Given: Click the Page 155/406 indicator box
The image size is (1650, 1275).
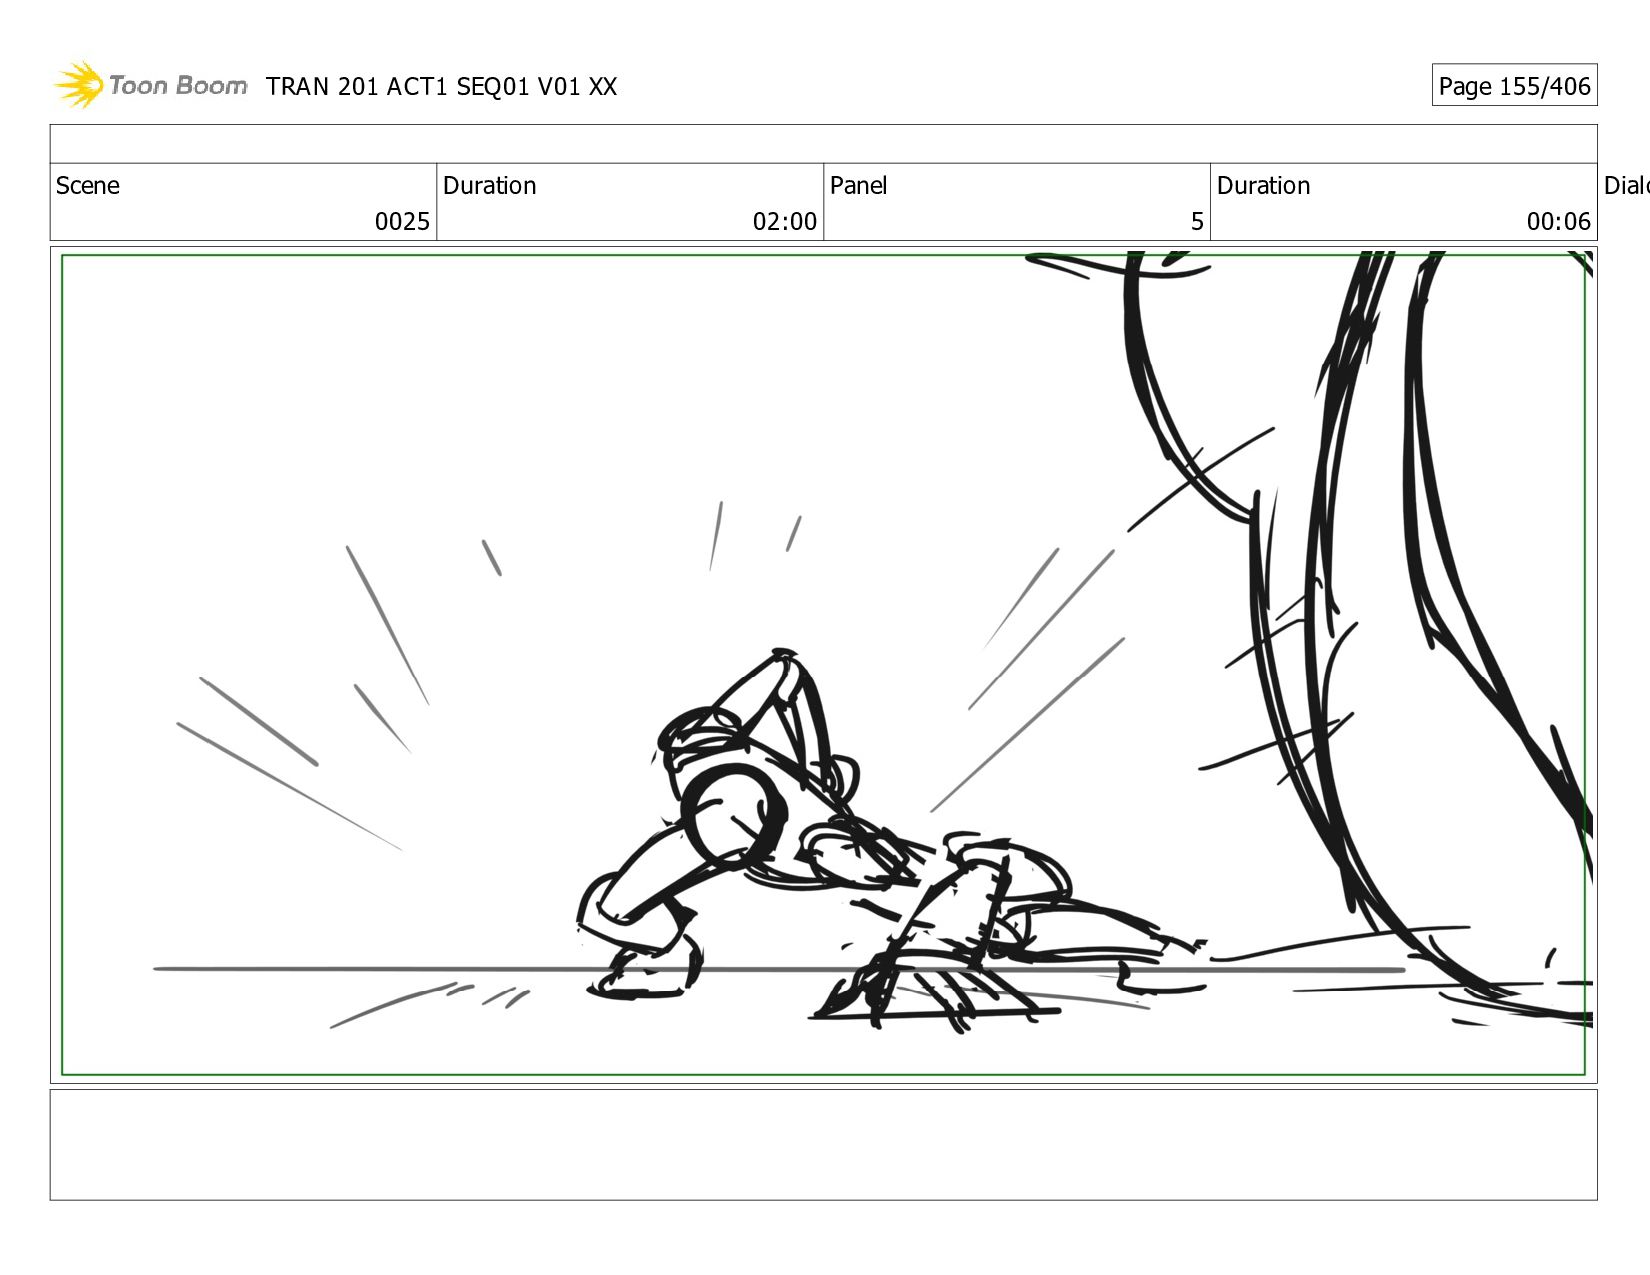Looking at the screenshot, I should (x=1514, y=86).
